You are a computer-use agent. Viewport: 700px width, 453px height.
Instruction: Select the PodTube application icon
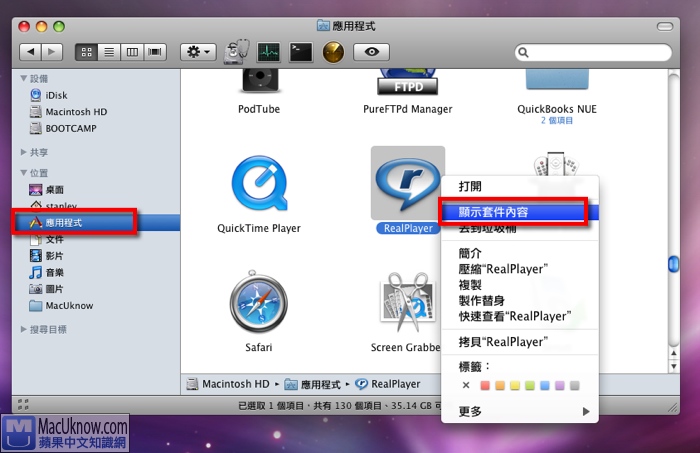point(260,81)
